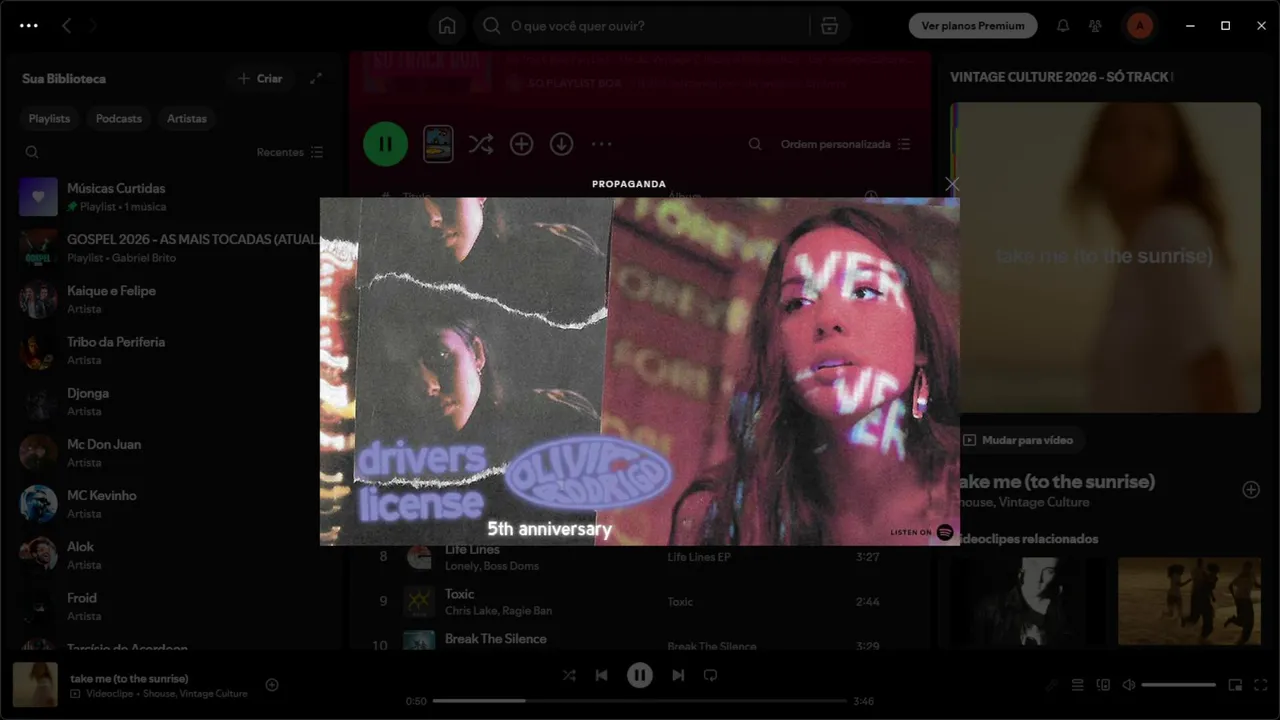Enter full screen mode
This screenshot has height=720, width=1280.
click(1261, 685)
